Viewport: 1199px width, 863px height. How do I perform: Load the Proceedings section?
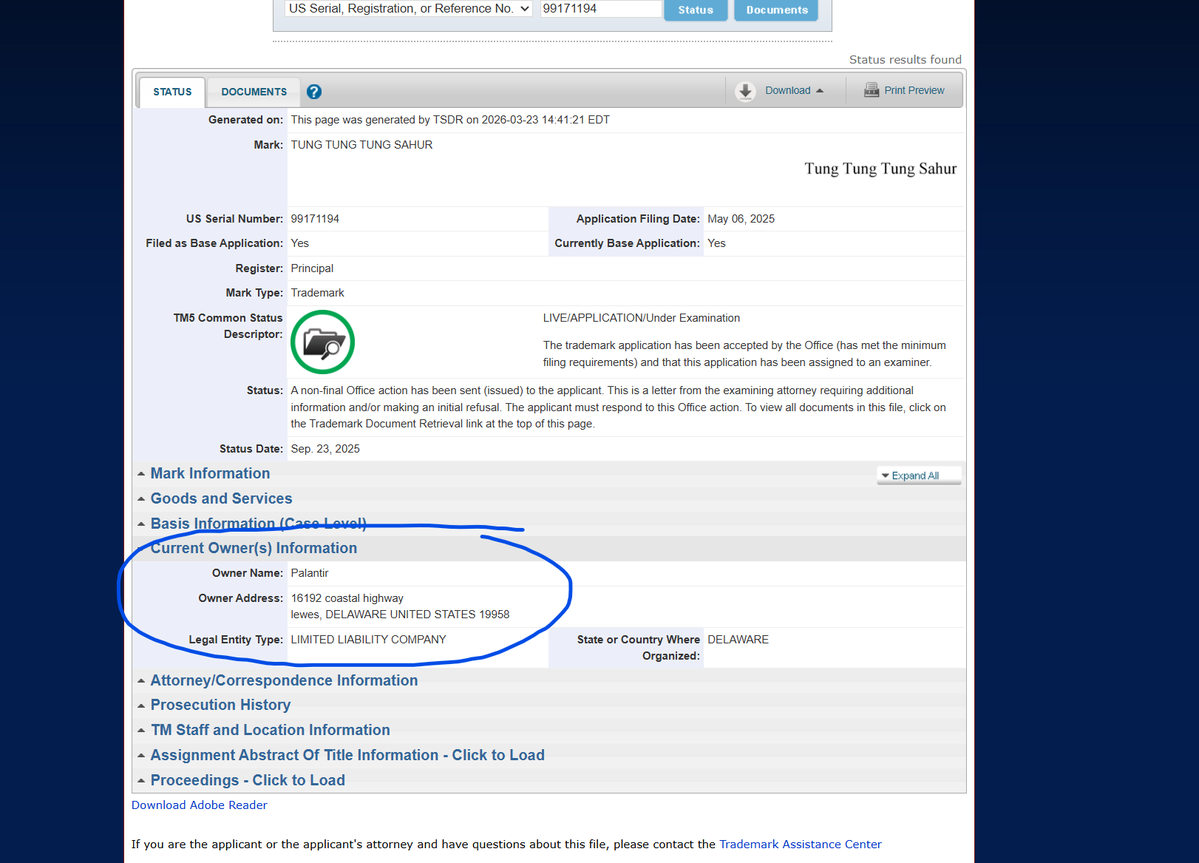click(x=248, y=780)
